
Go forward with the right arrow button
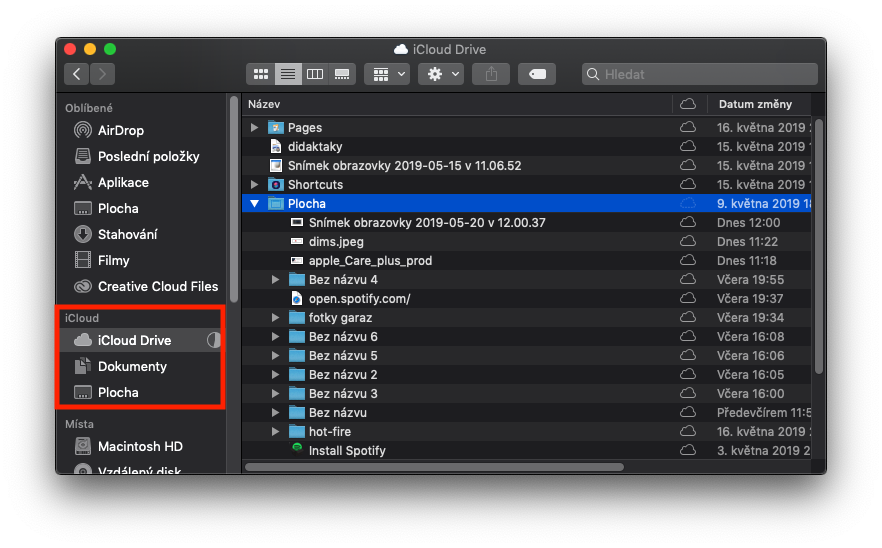[x=102, y=74]
